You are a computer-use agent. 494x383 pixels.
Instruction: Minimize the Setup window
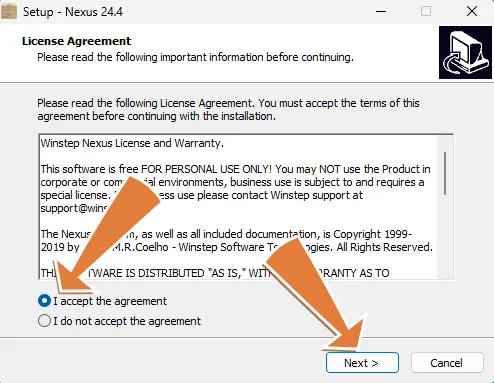381,12
